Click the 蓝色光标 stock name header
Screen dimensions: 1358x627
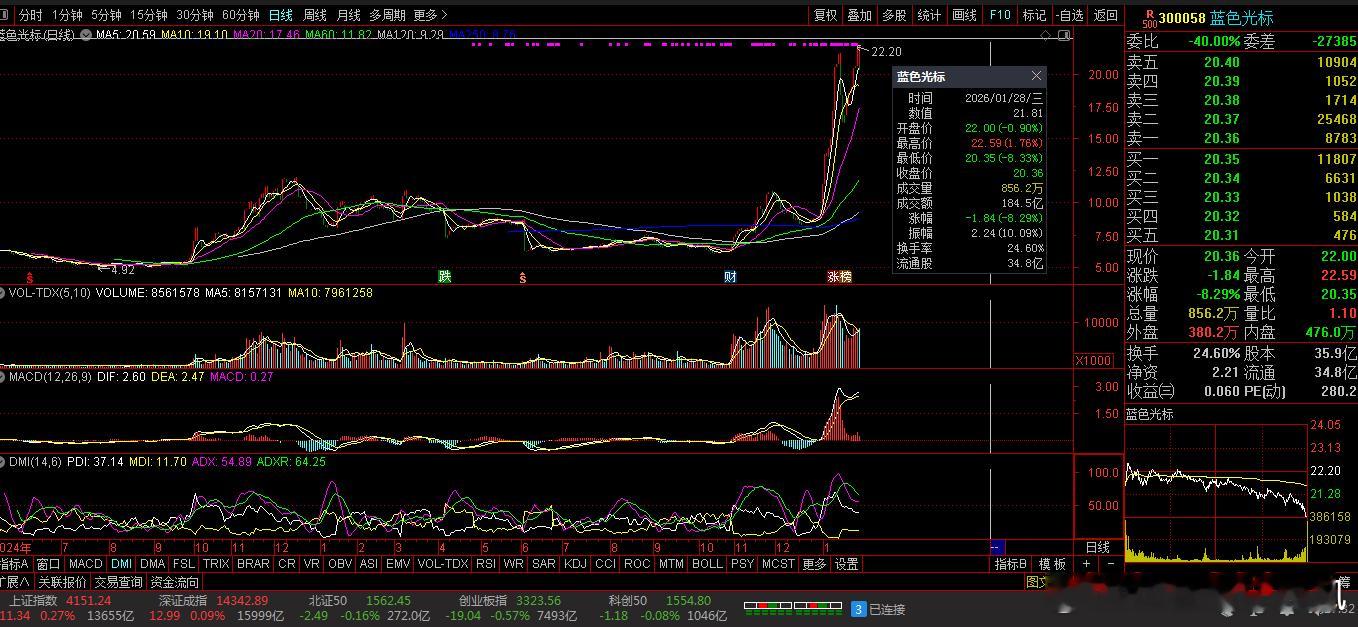pos(1242,18)
